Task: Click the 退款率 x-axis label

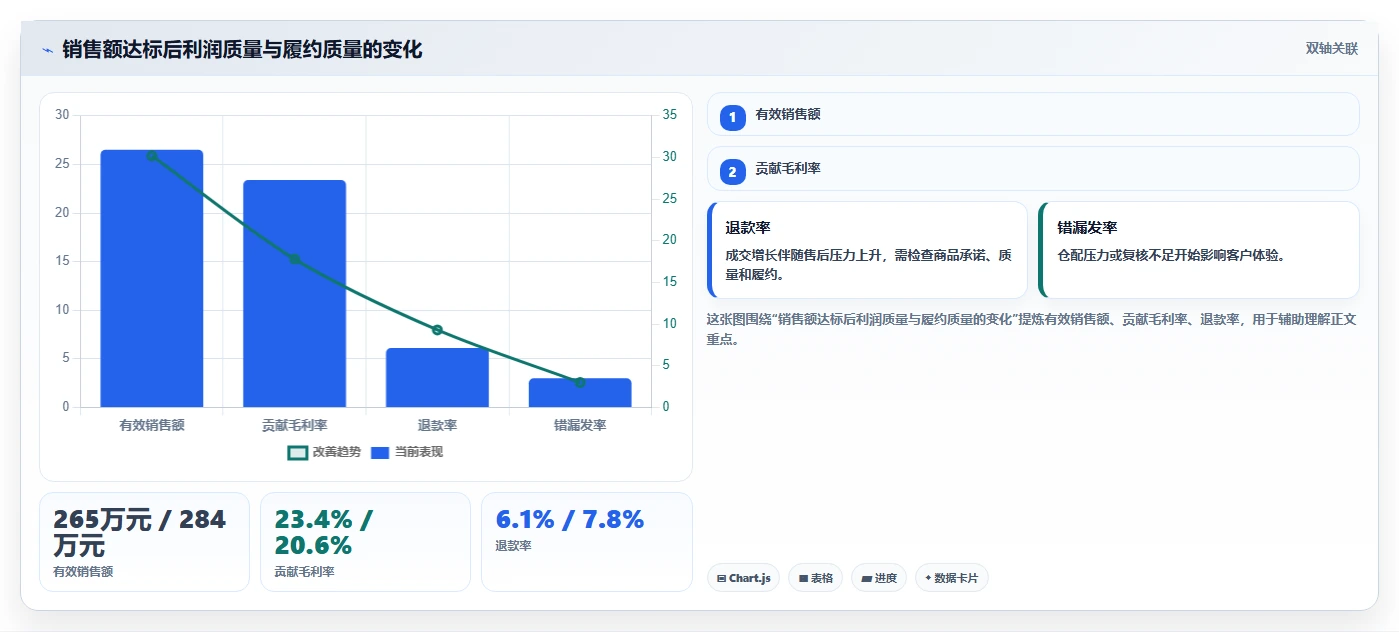Action: click(437, 425)
